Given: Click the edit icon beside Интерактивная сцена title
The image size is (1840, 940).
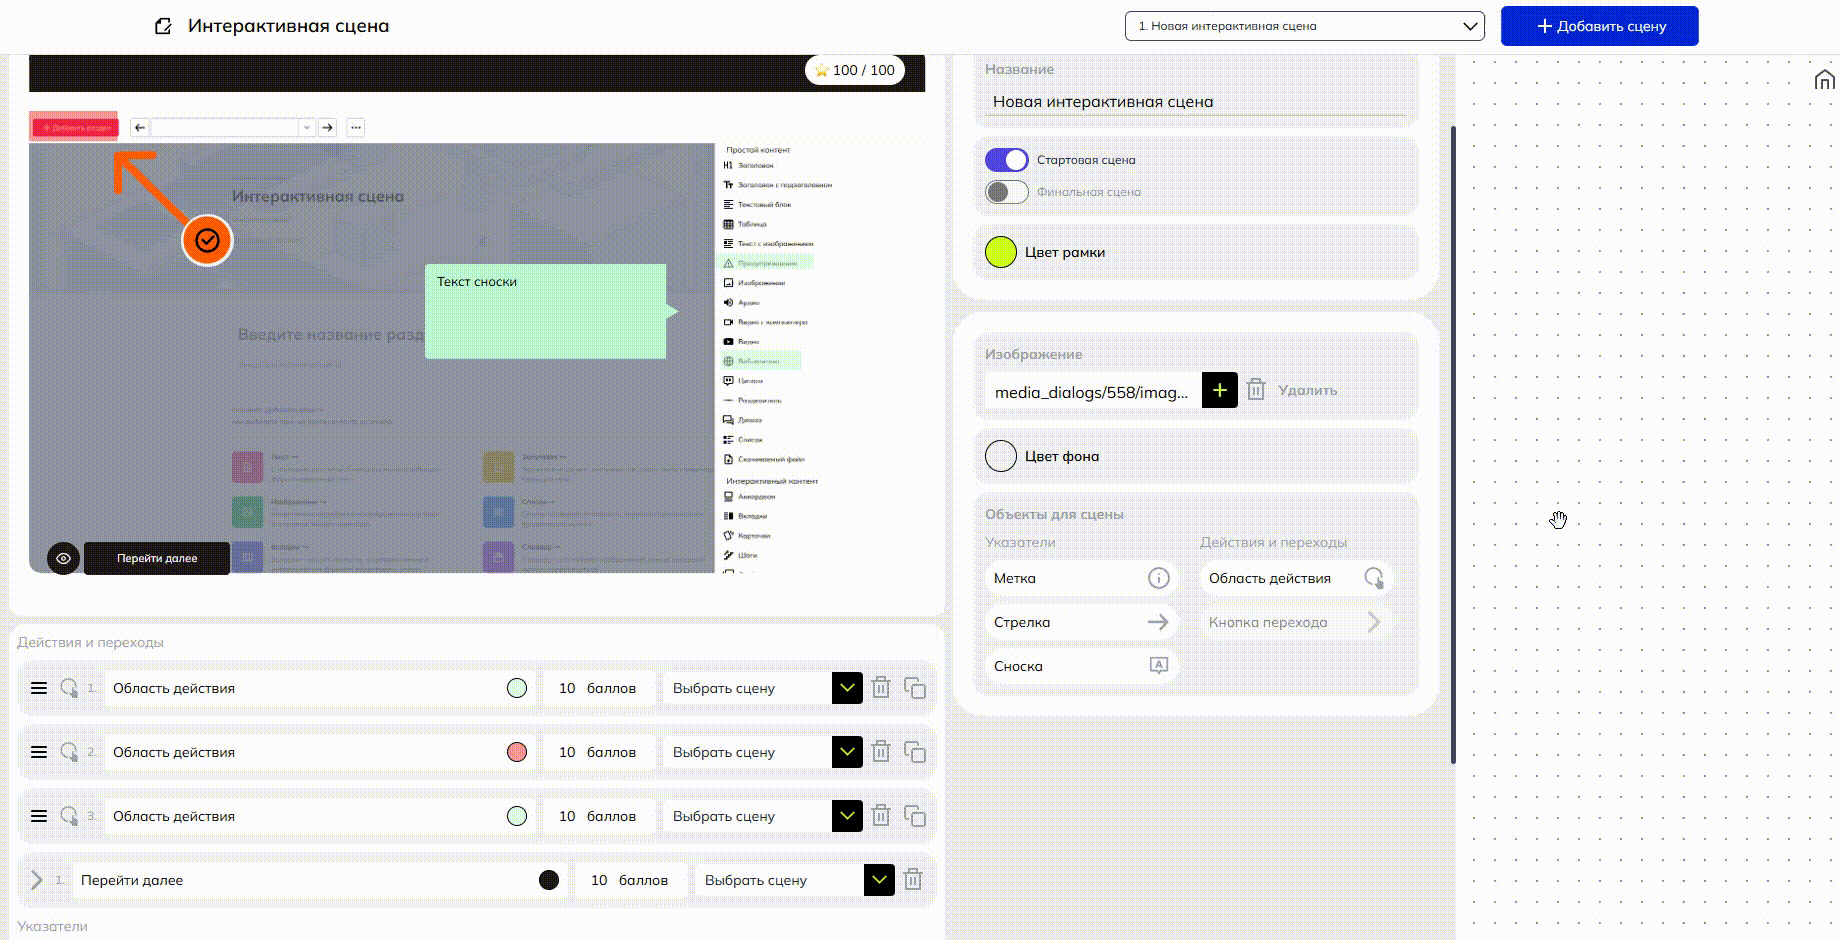Looking at the screenshot, I should click(163, 27).
